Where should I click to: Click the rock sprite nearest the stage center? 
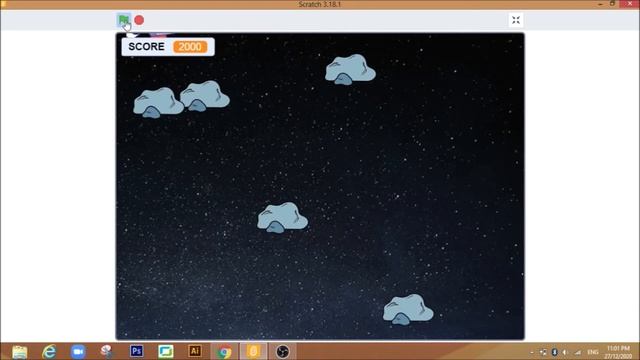282,218
